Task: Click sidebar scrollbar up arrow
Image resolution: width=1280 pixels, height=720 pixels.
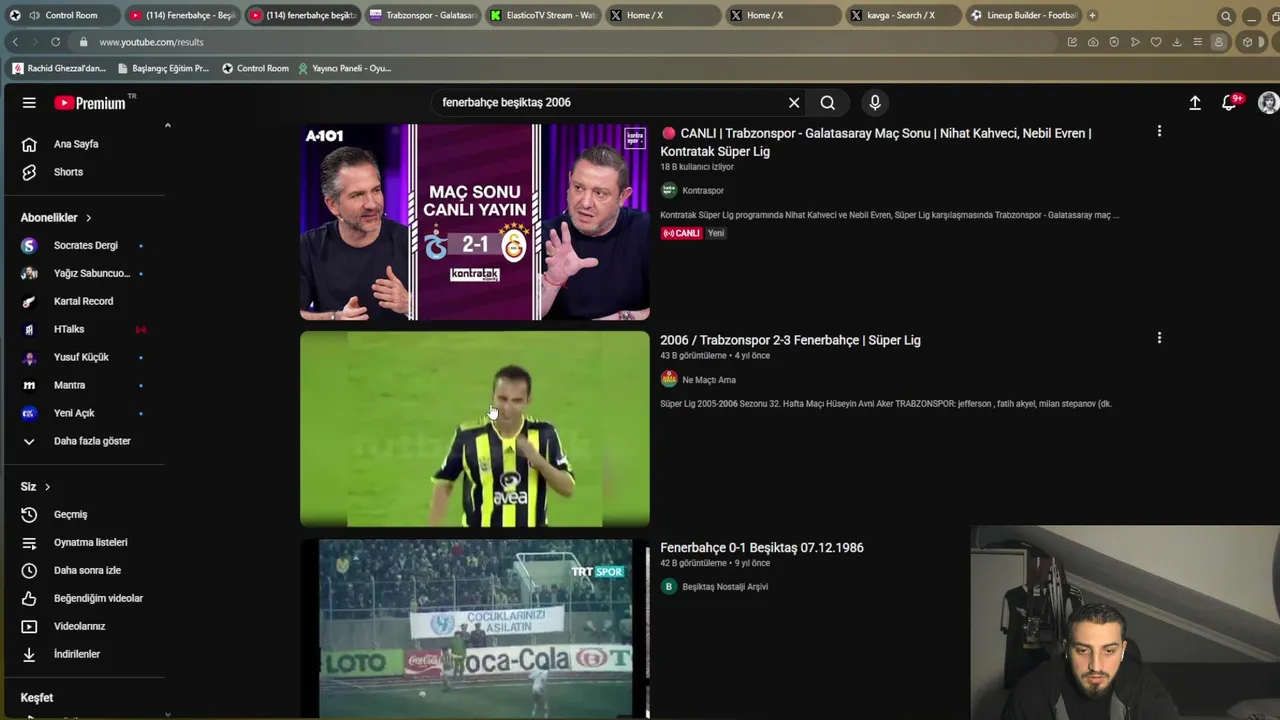Action: click(x=167, y=125)
